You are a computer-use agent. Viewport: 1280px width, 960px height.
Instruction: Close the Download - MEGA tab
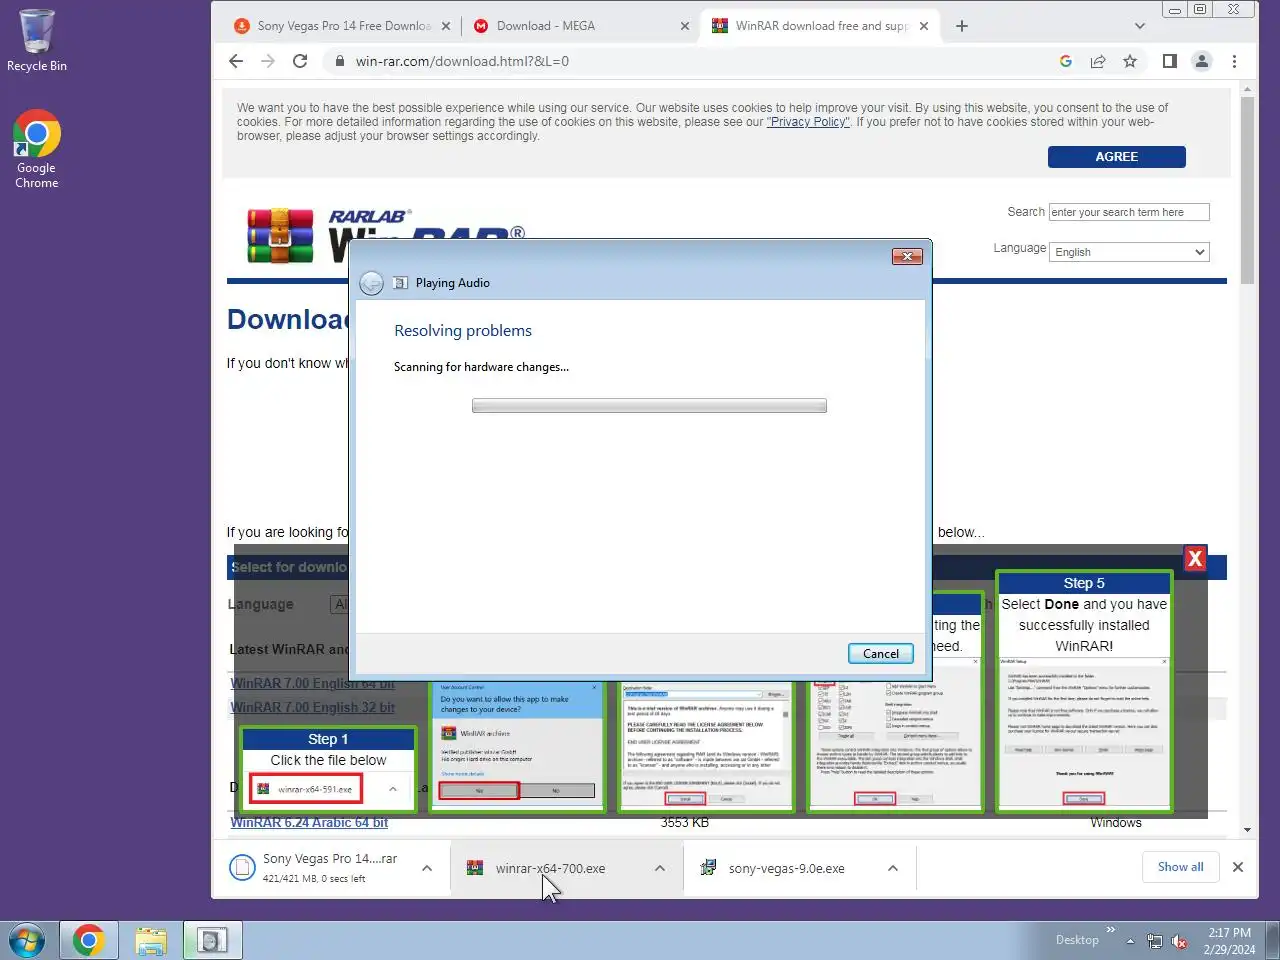pyautogui.click(x=685, y=26)
